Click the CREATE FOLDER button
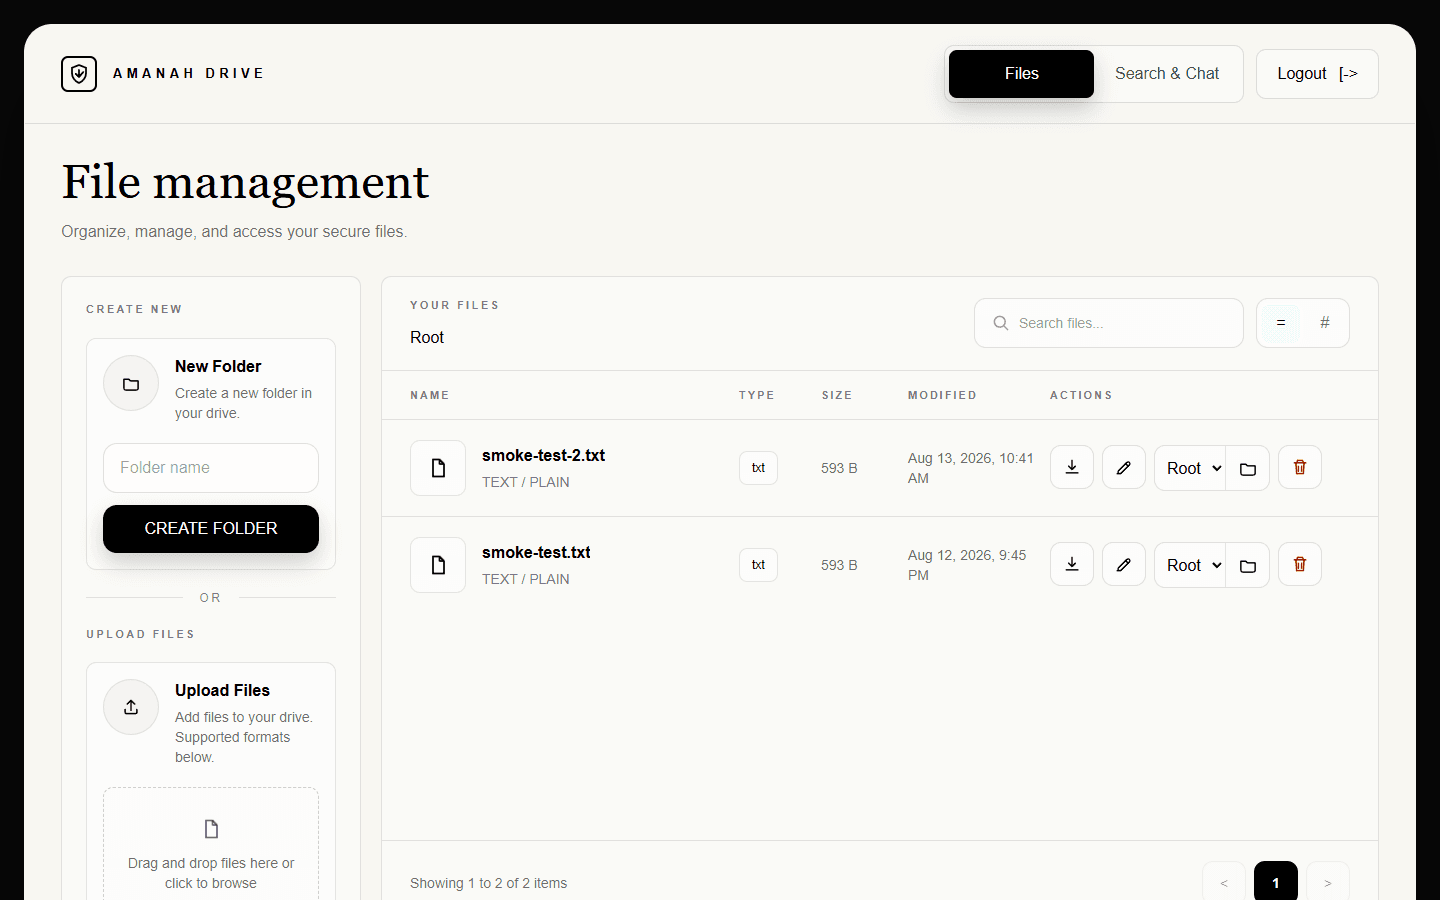1440x900 pixels. click(211, 528)
